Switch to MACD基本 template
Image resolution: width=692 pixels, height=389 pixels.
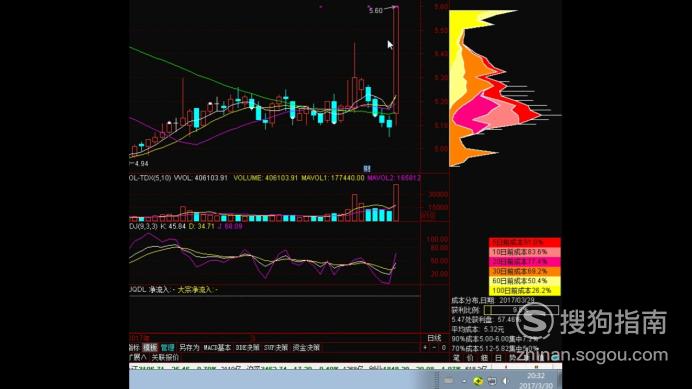coord(217,348)
